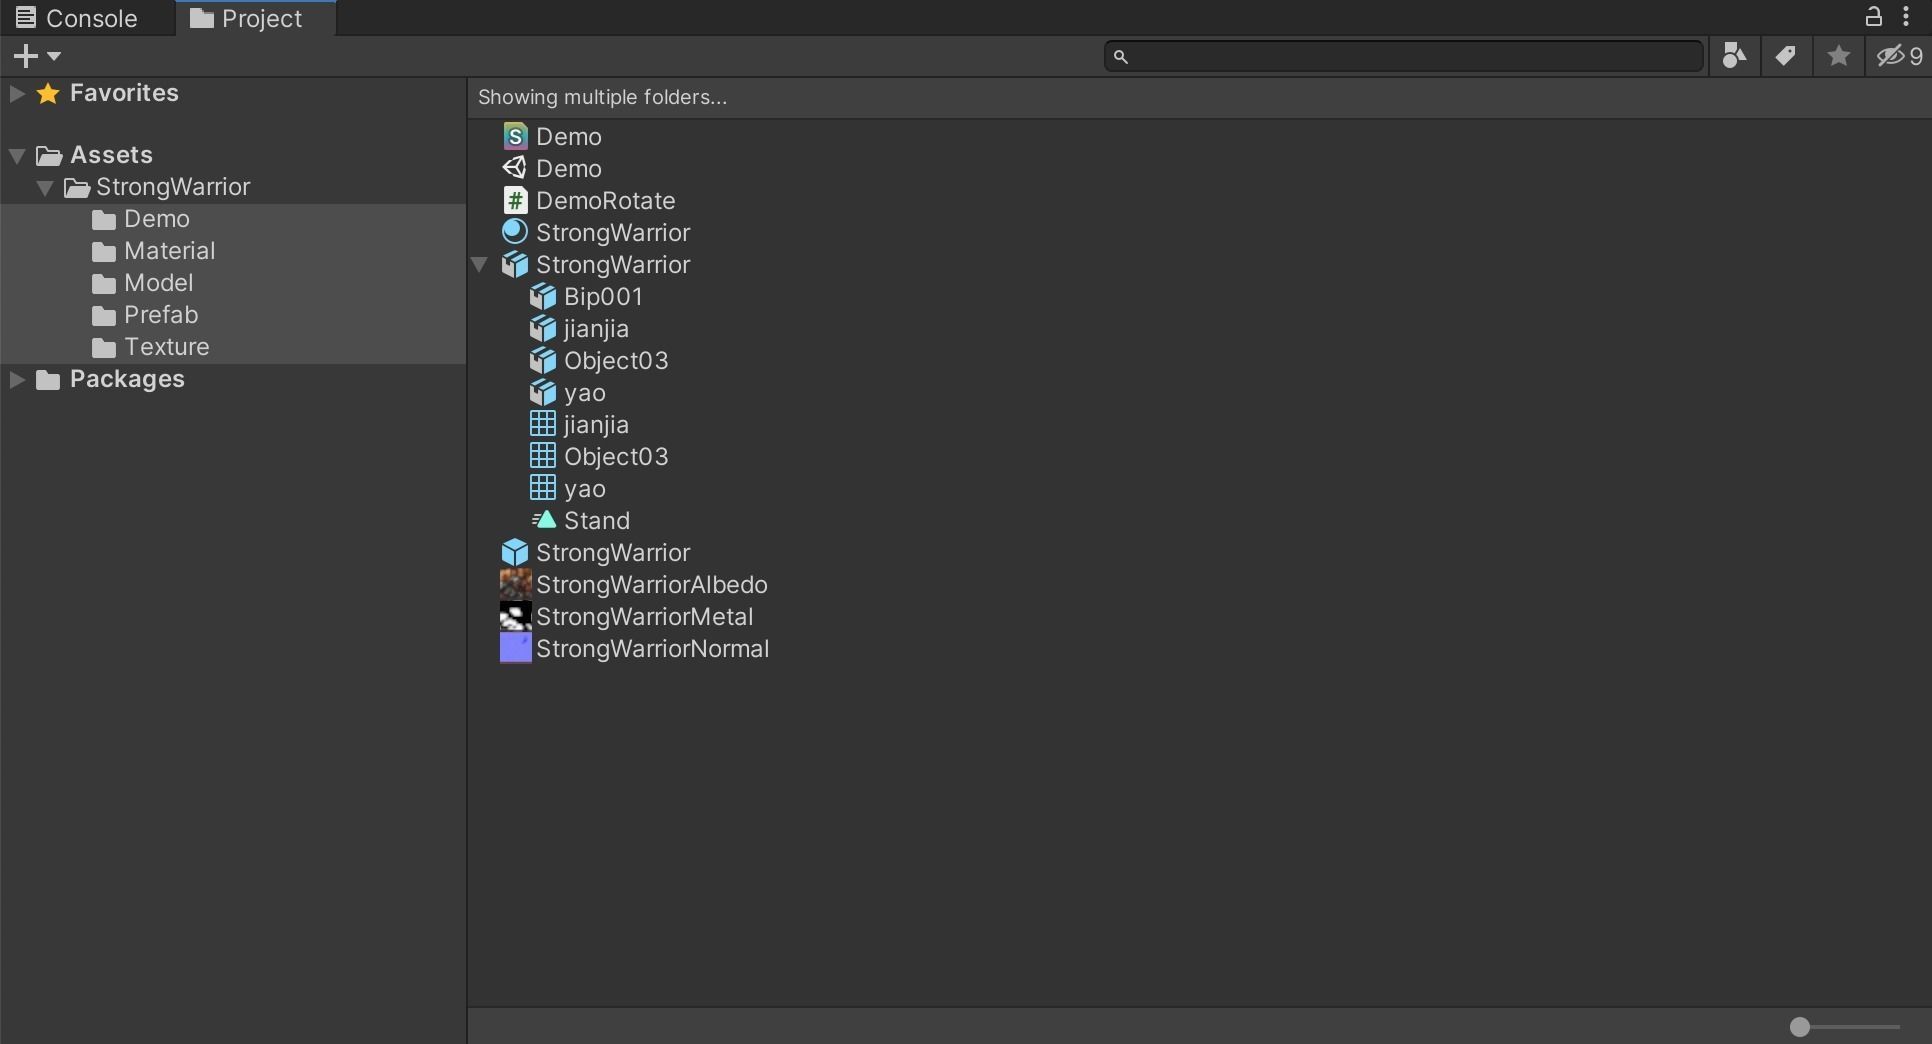This screenshot has width=1932, height=1044.
Task: Toggle hidden packages visibility
Action: pos(1899,56)
